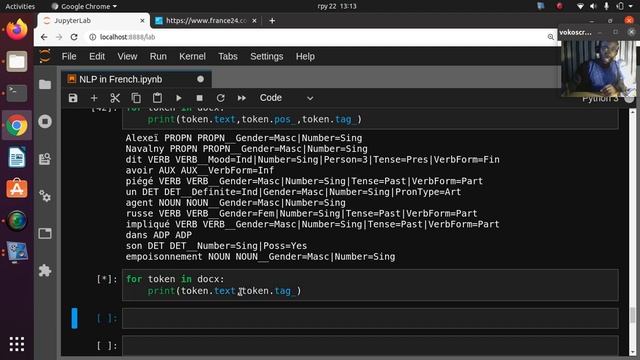Open the commands palette sidebar icon

[45, 159]
